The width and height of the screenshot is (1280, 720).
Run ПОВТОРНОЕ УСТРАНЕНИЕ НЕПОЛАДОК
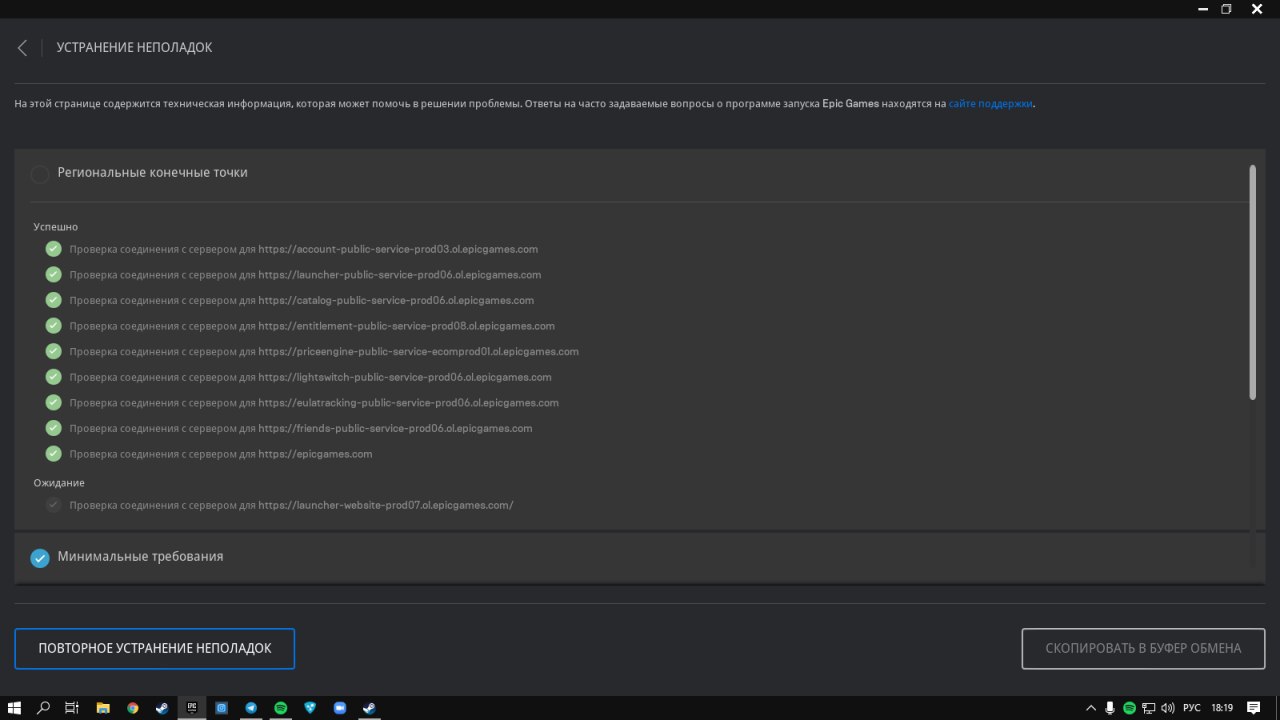pyautogui.click(x=155, y=648)
